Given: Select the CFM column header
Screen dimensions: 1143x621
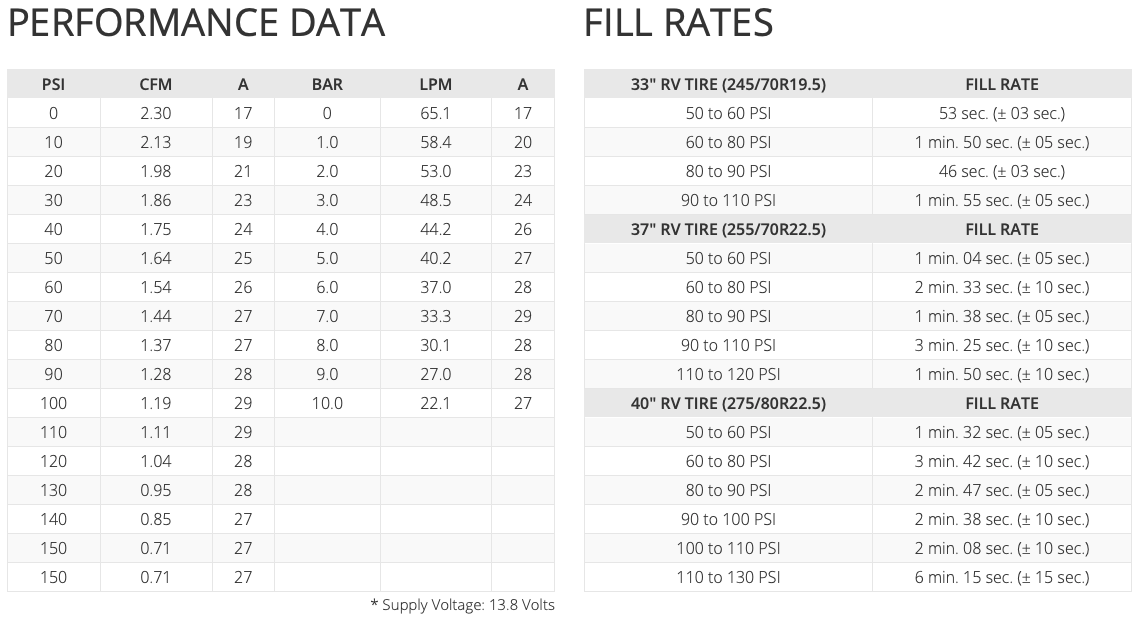Looking at the screenshot, I should click(156, 84).
